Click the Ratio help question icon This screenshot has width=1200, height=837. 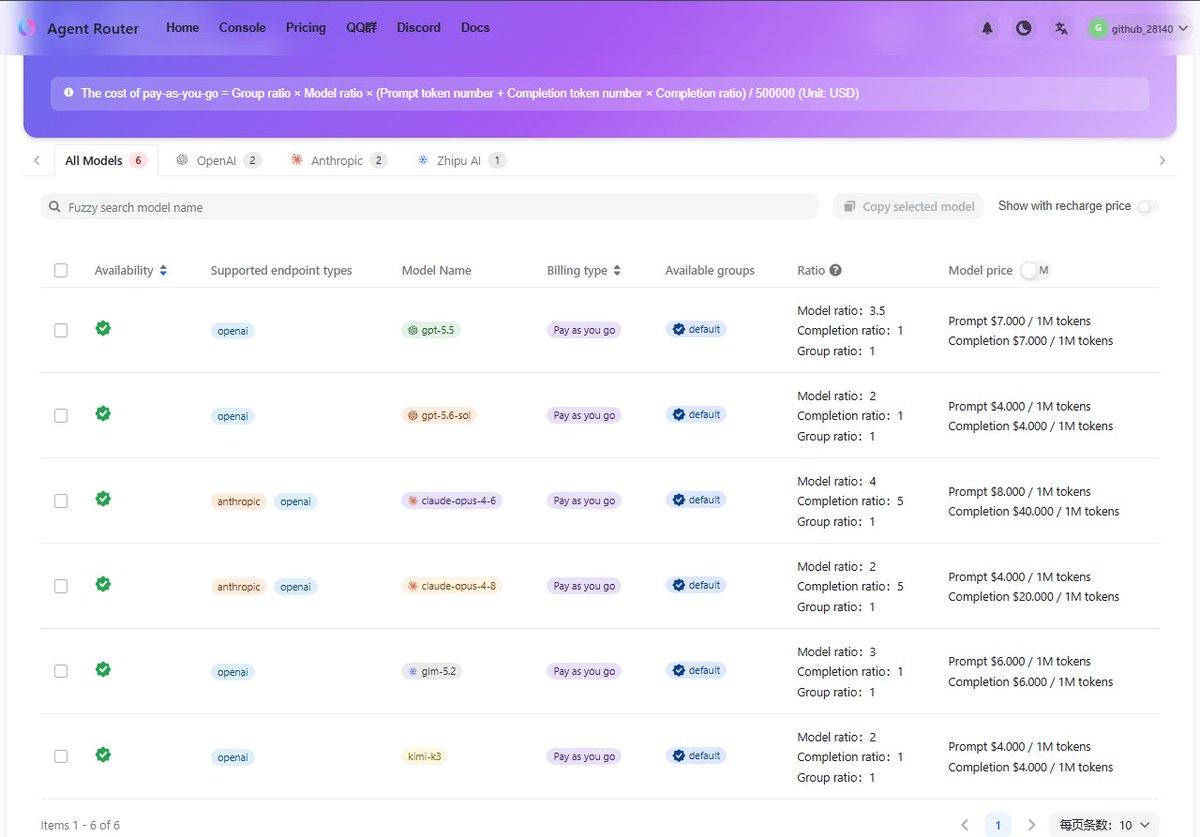(x=836, y=270)
